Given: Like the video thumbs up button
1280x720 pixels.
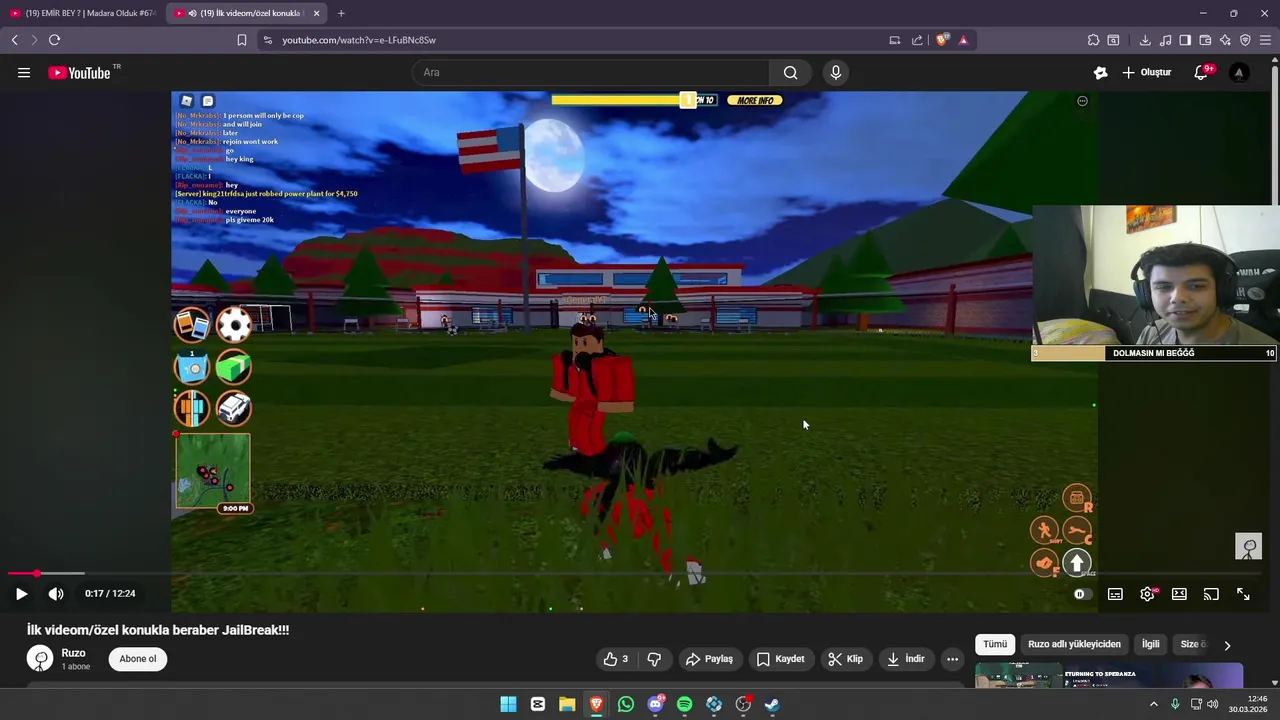Looking at the screenshot, I should (616, 659).
